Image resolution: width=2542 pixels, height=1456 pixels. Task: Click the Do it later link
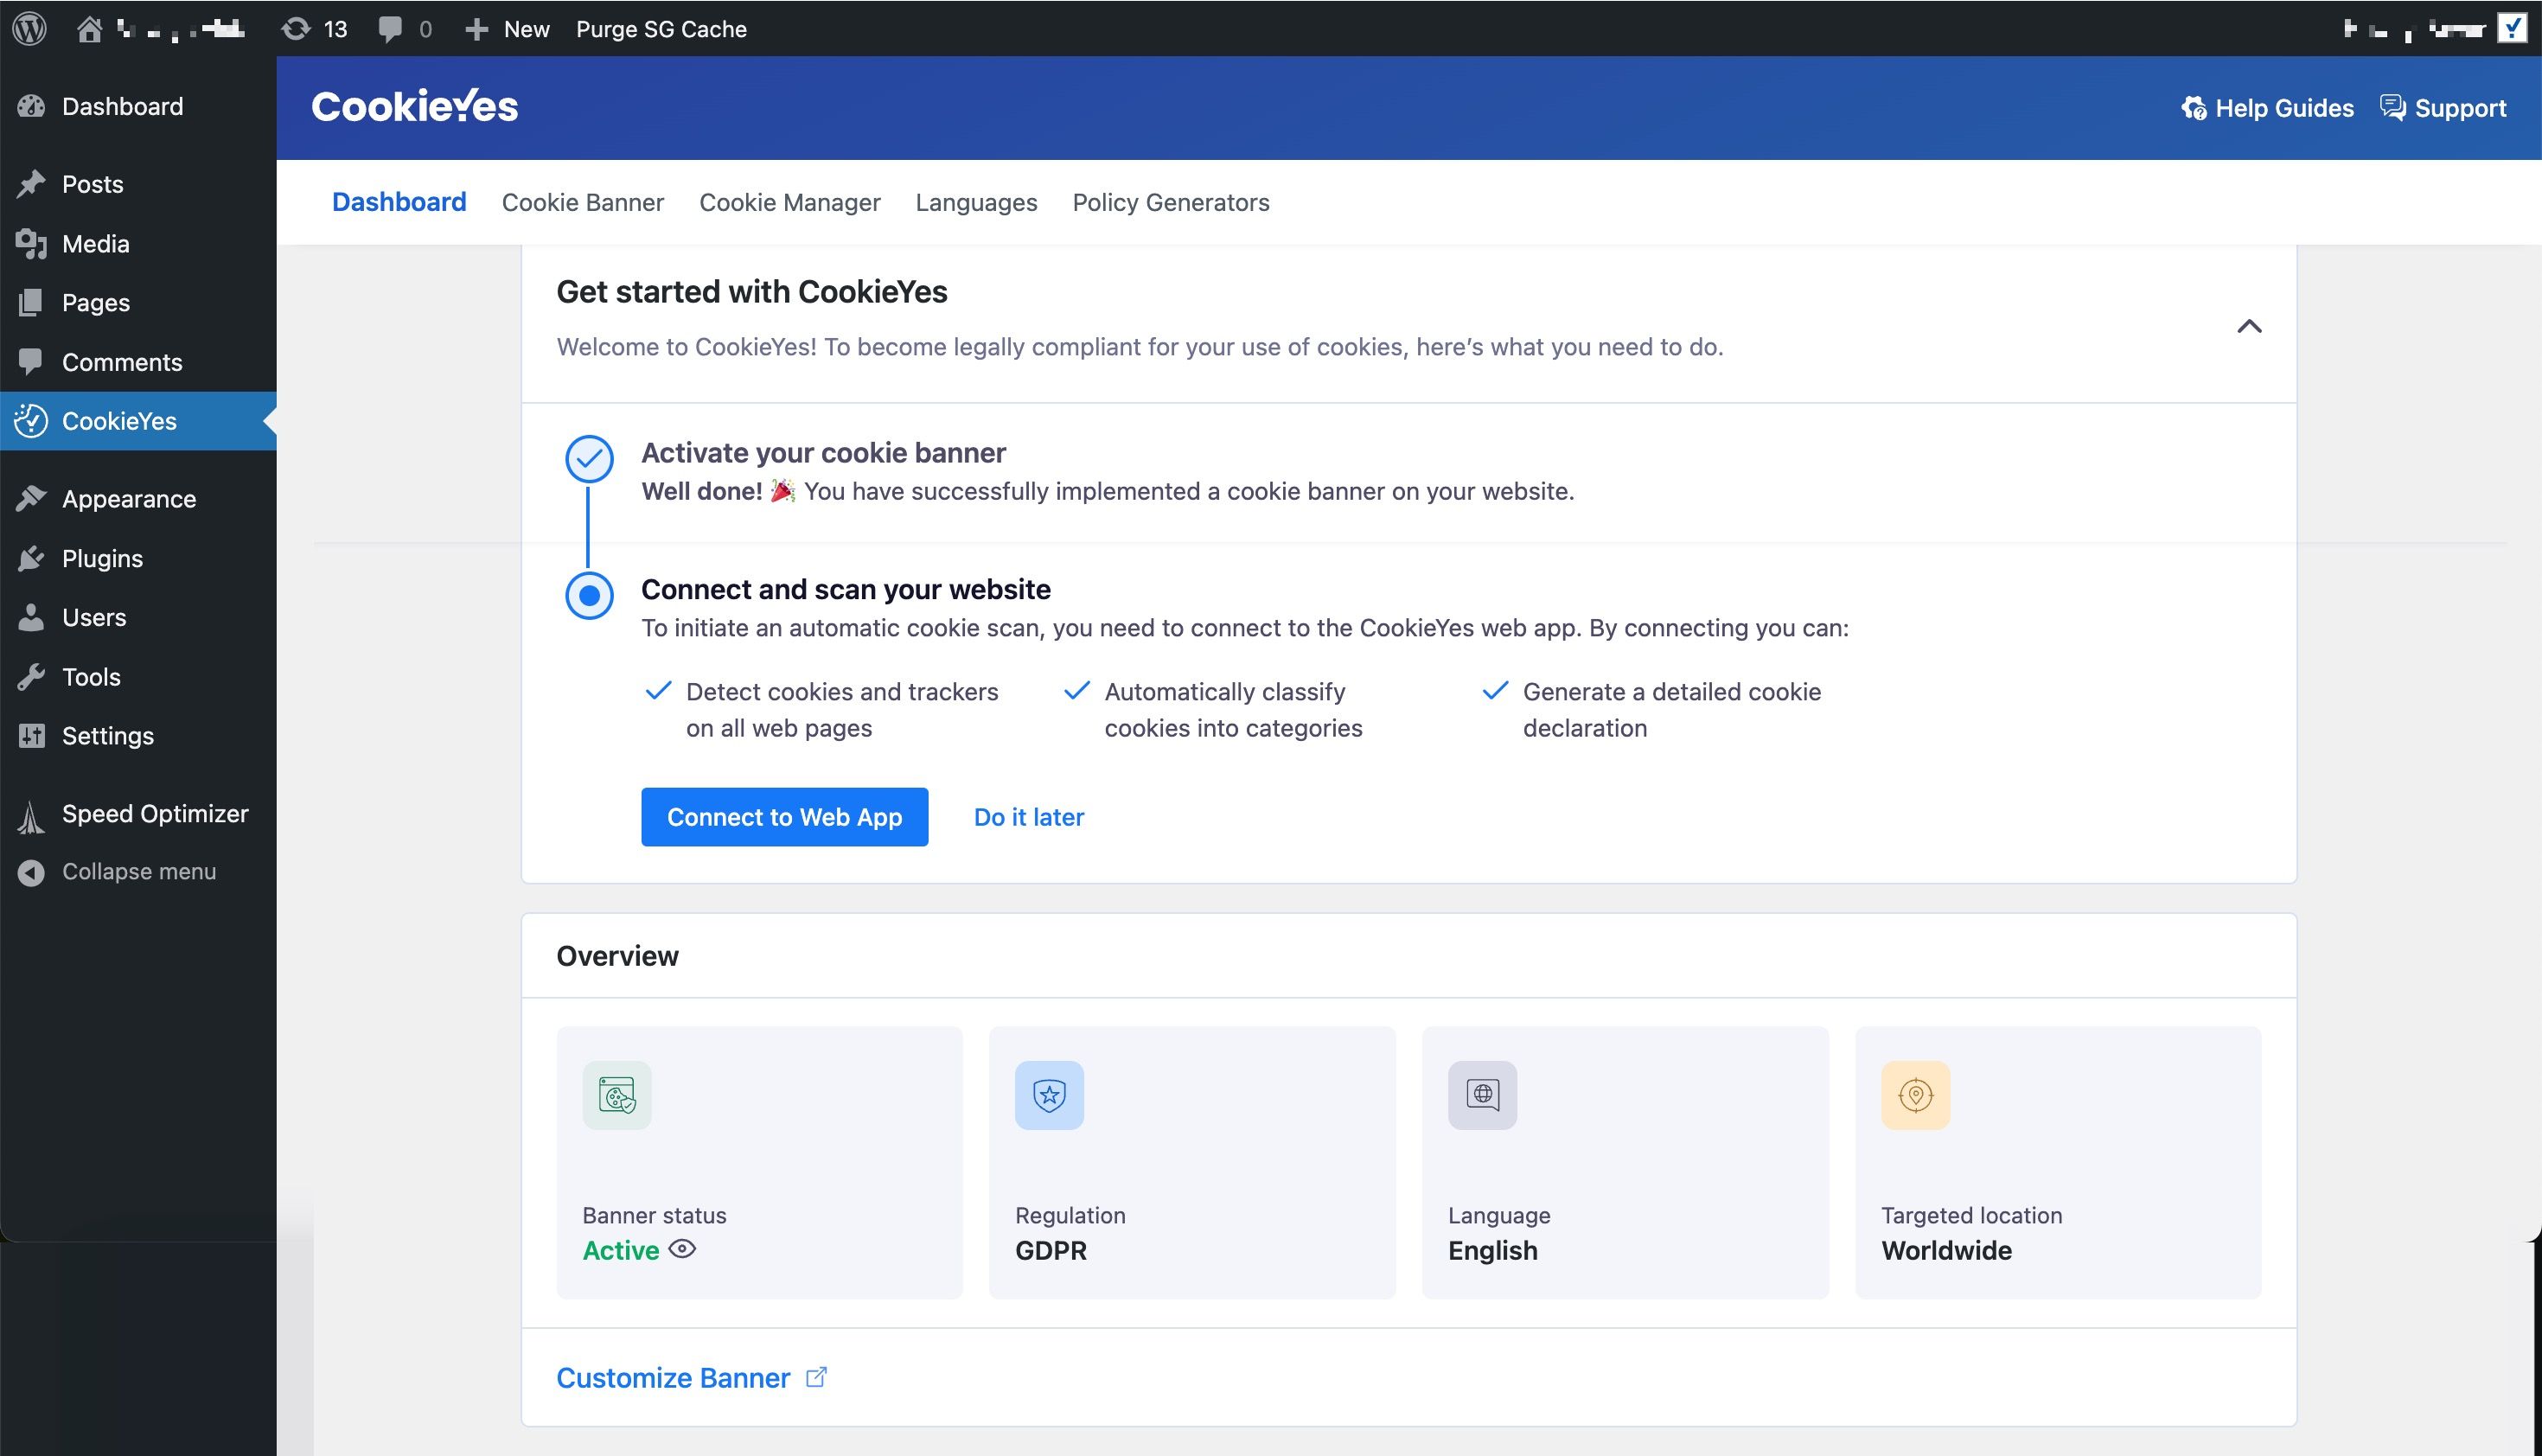pyautogui.click(x=1028, y=817)
